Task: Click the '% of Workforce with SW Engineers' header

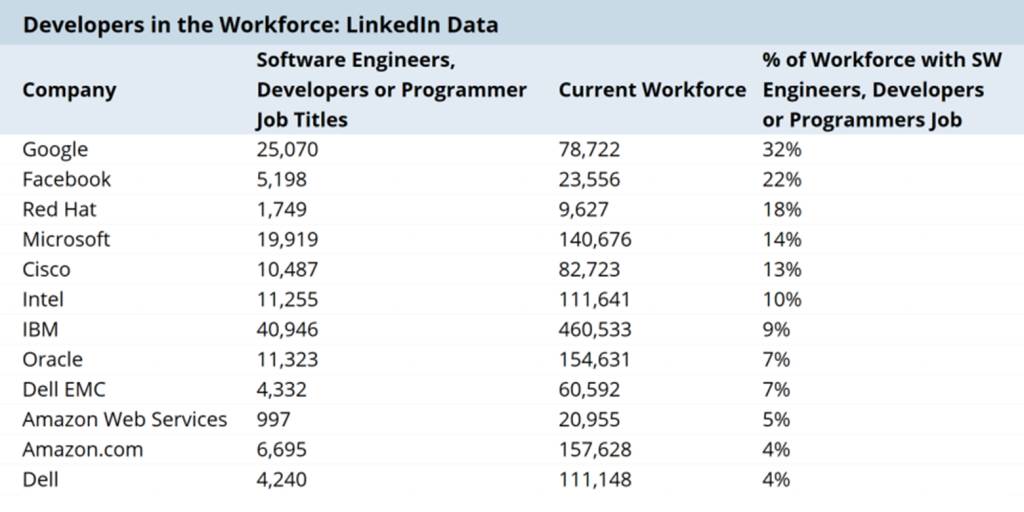Action: point(882,90)
